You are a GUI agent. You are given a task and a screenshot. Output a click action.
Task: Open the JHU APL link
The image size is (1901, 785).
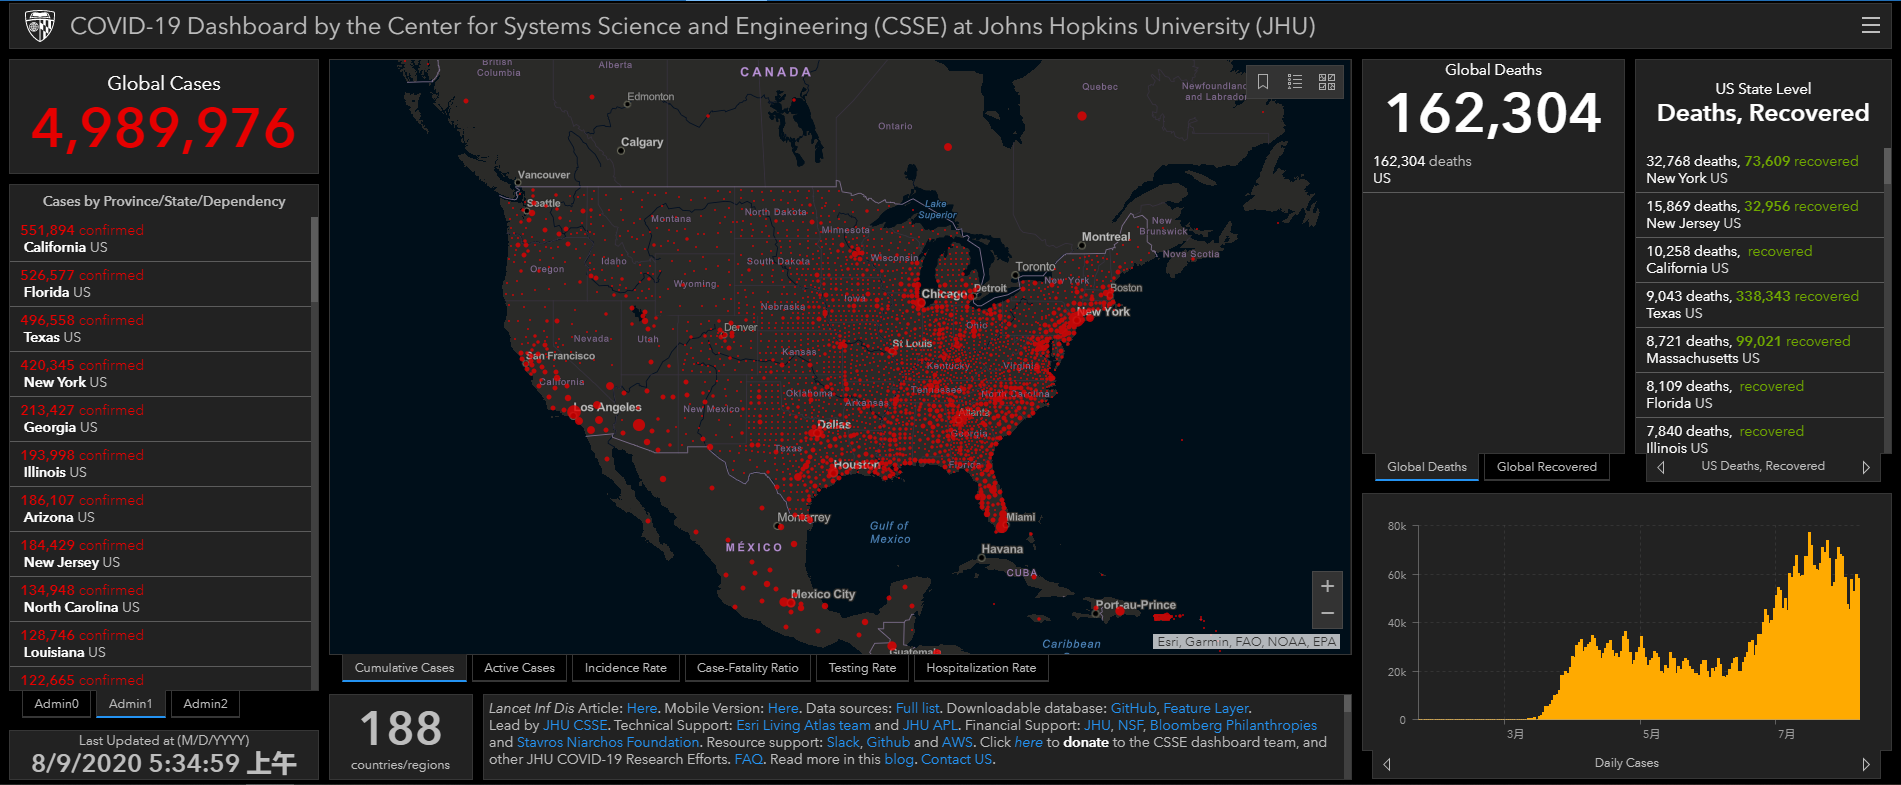pyautogui.click(x=931, y=725)
